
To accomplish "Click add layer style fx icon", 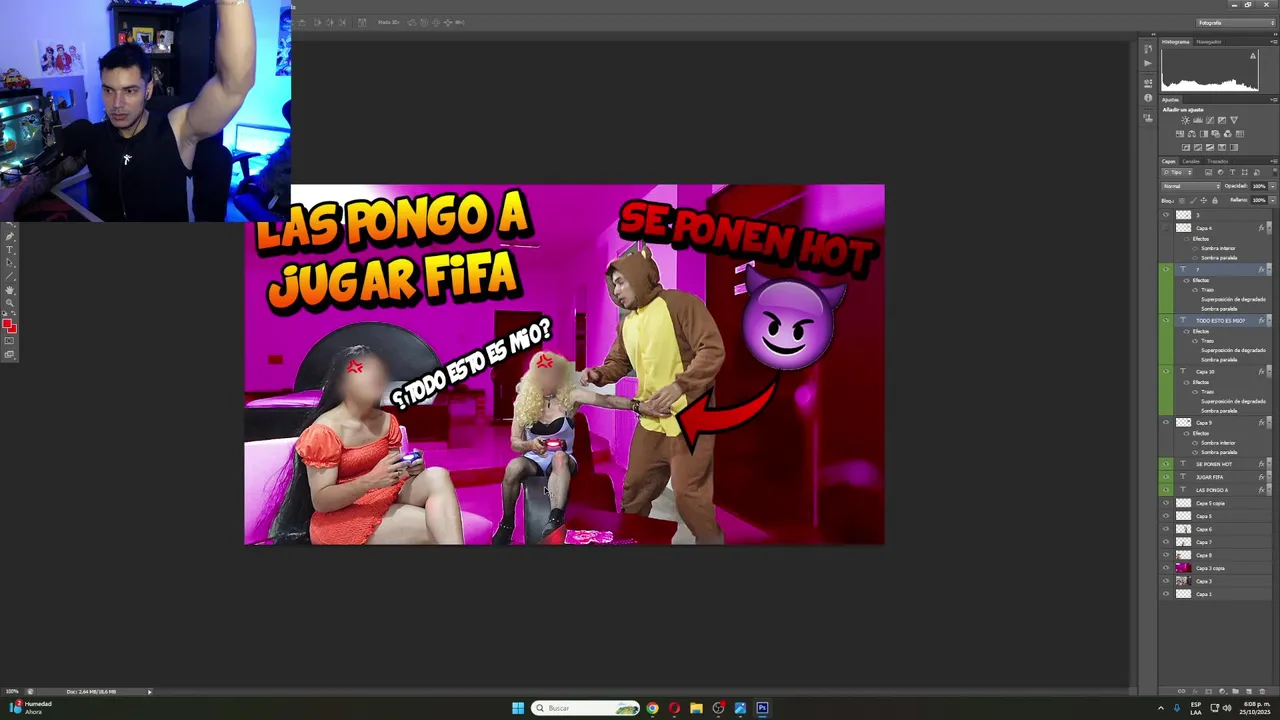I will pyautogui.click(x=1196, y=691).
